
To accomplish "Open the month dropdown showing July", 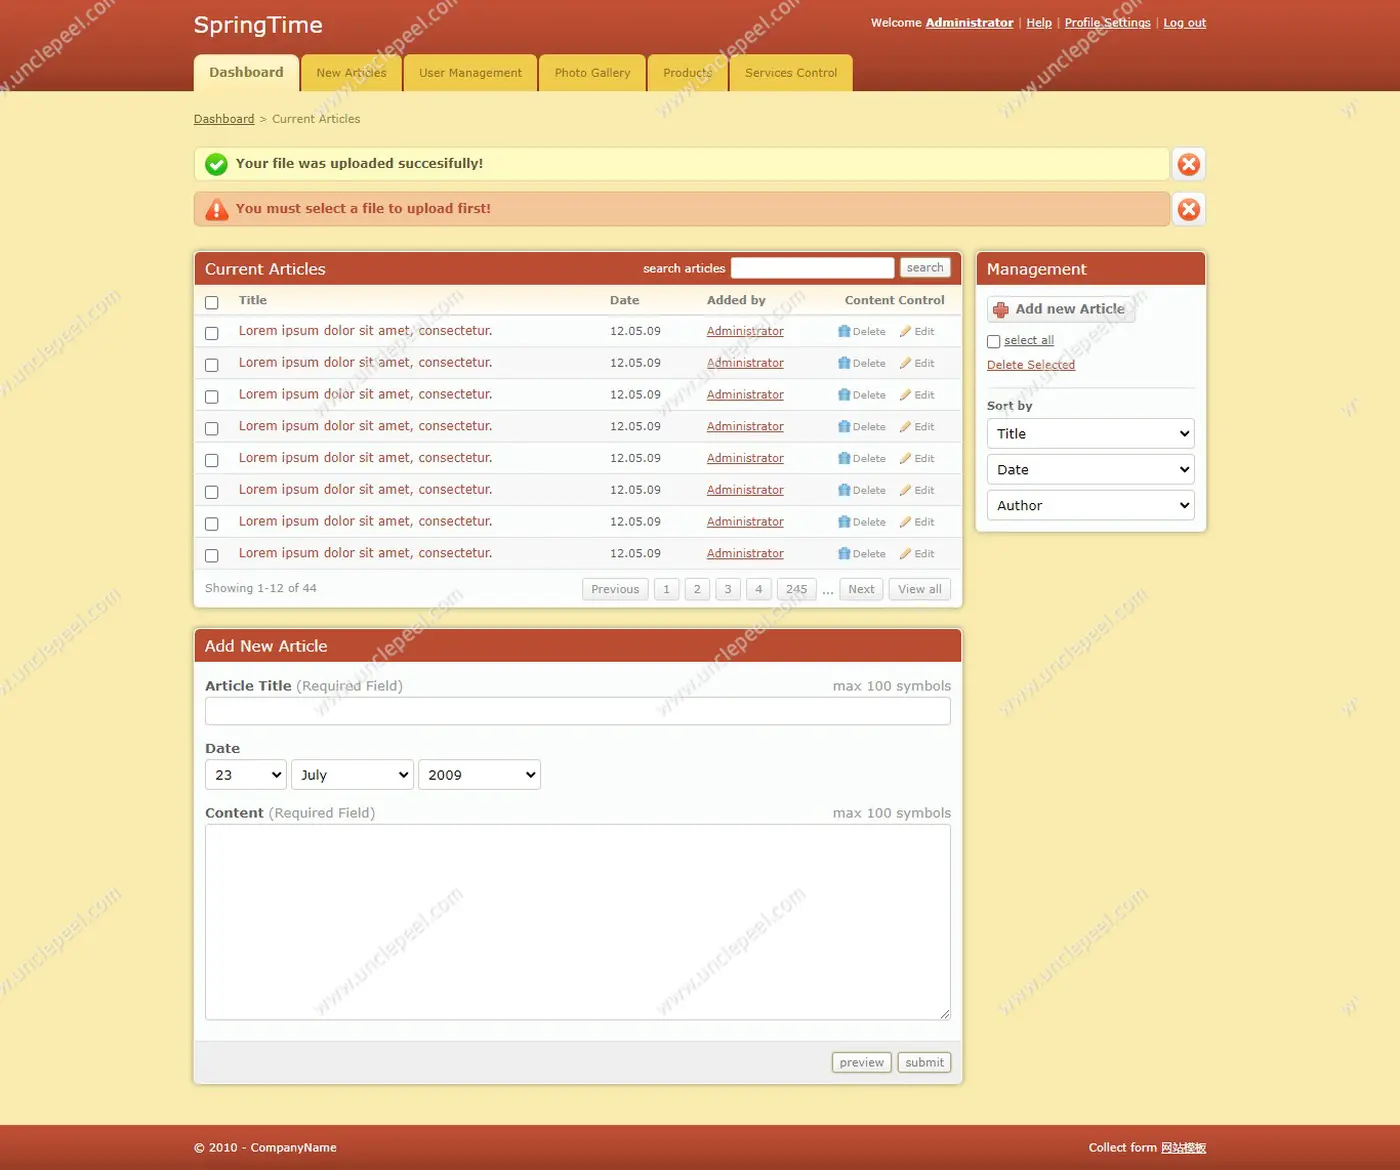I will coord(352,775).
